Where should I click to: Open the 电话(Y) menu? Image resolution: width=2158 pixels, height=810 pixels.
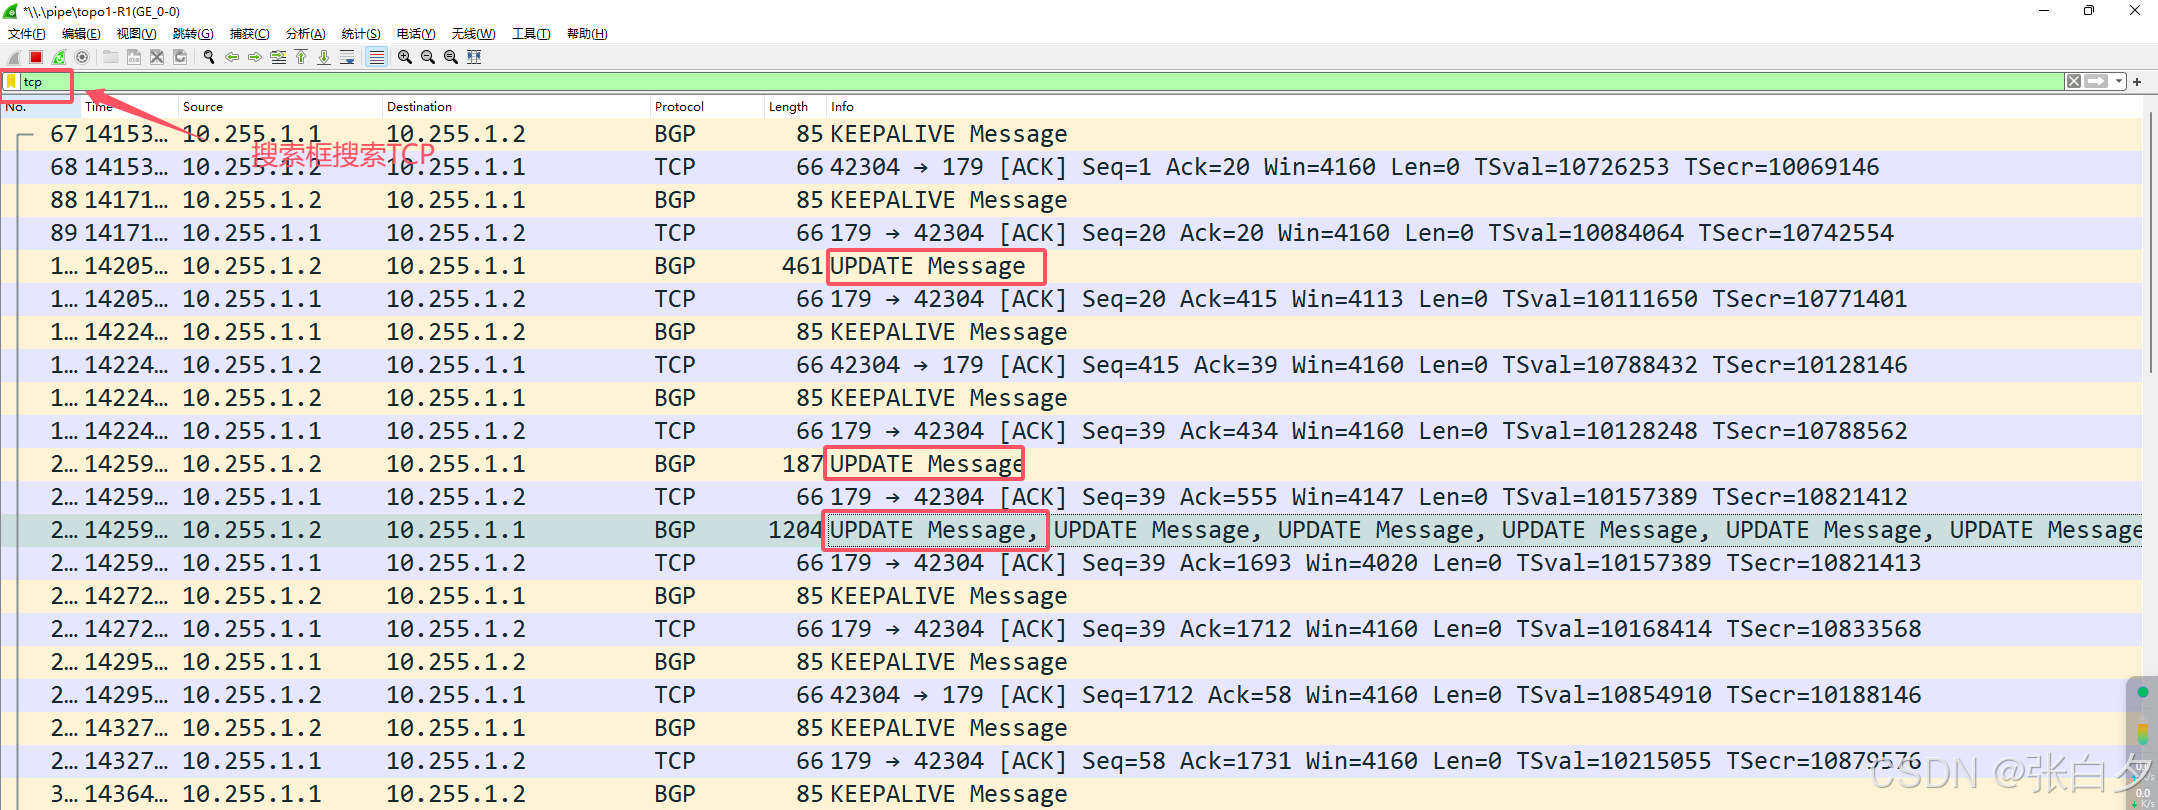(x=416, y=34)
